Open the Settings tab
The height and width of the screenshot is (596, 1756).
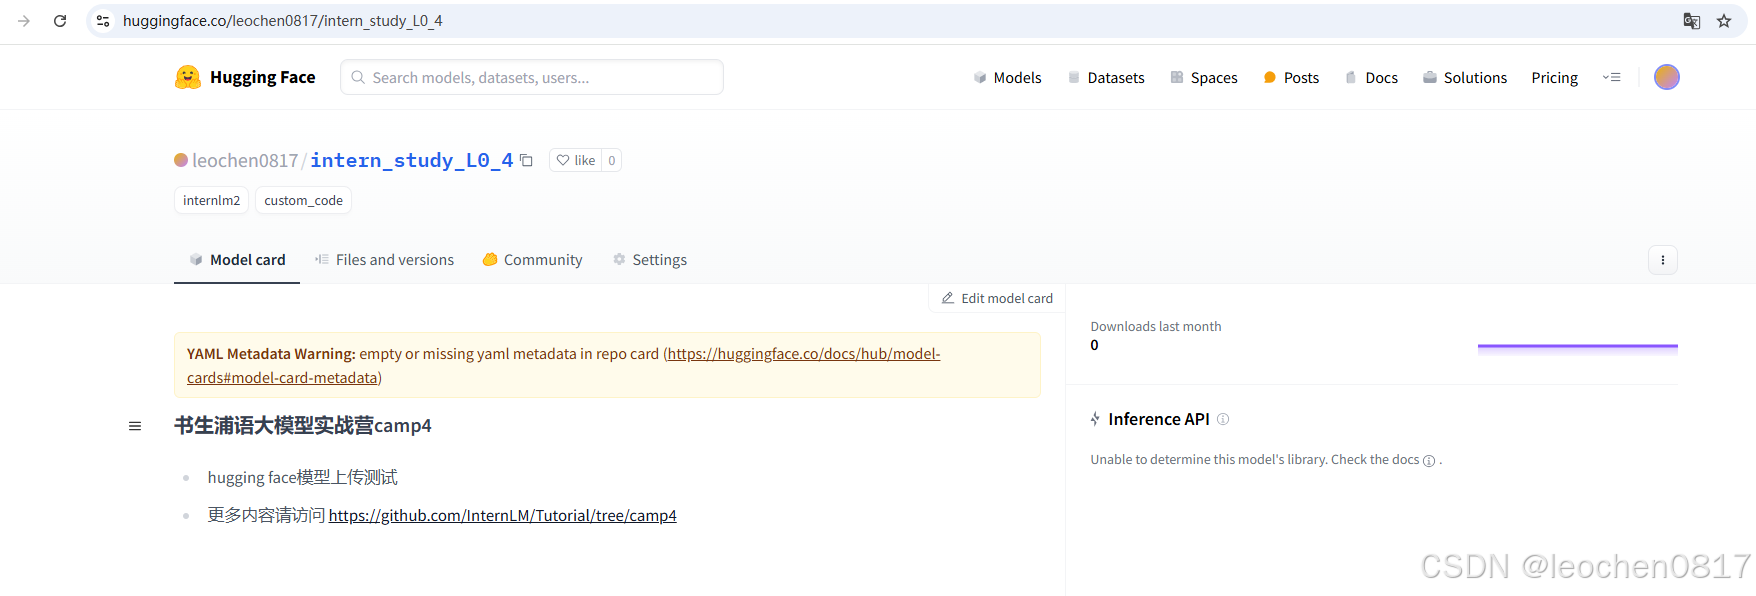coord(650,260)
